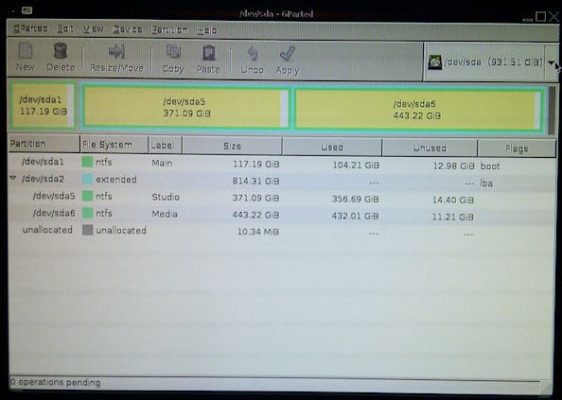This screenshot has width=562, height=400.
Task: Open the GParted menu
Action: [30, 28]
